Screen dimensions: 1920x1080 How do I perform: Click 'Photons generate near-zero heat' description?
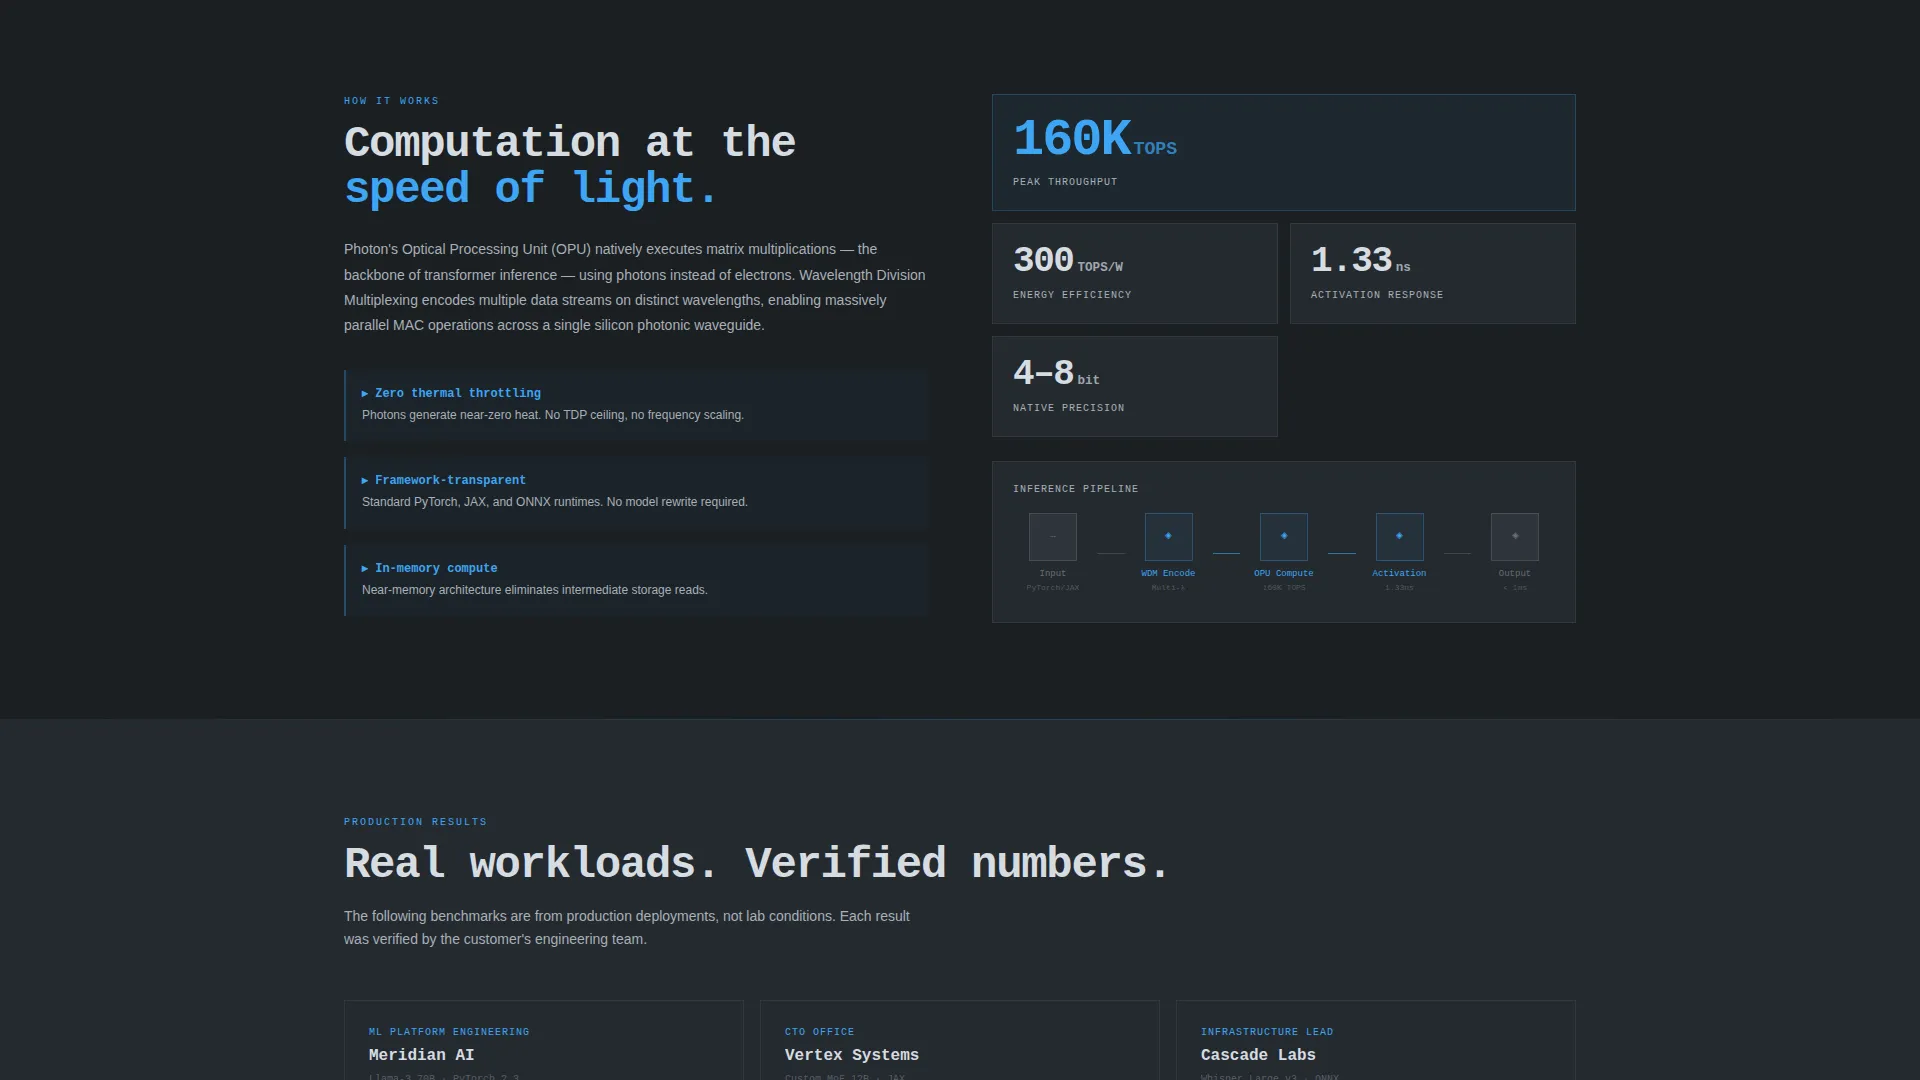coord(553,415)
